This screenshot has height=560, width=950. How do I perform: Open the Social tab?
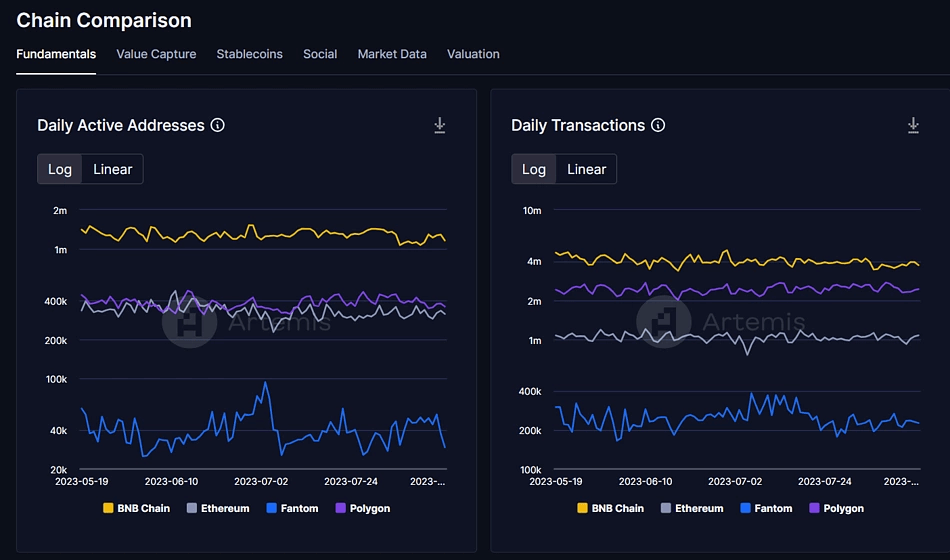(x=320, y=54)
